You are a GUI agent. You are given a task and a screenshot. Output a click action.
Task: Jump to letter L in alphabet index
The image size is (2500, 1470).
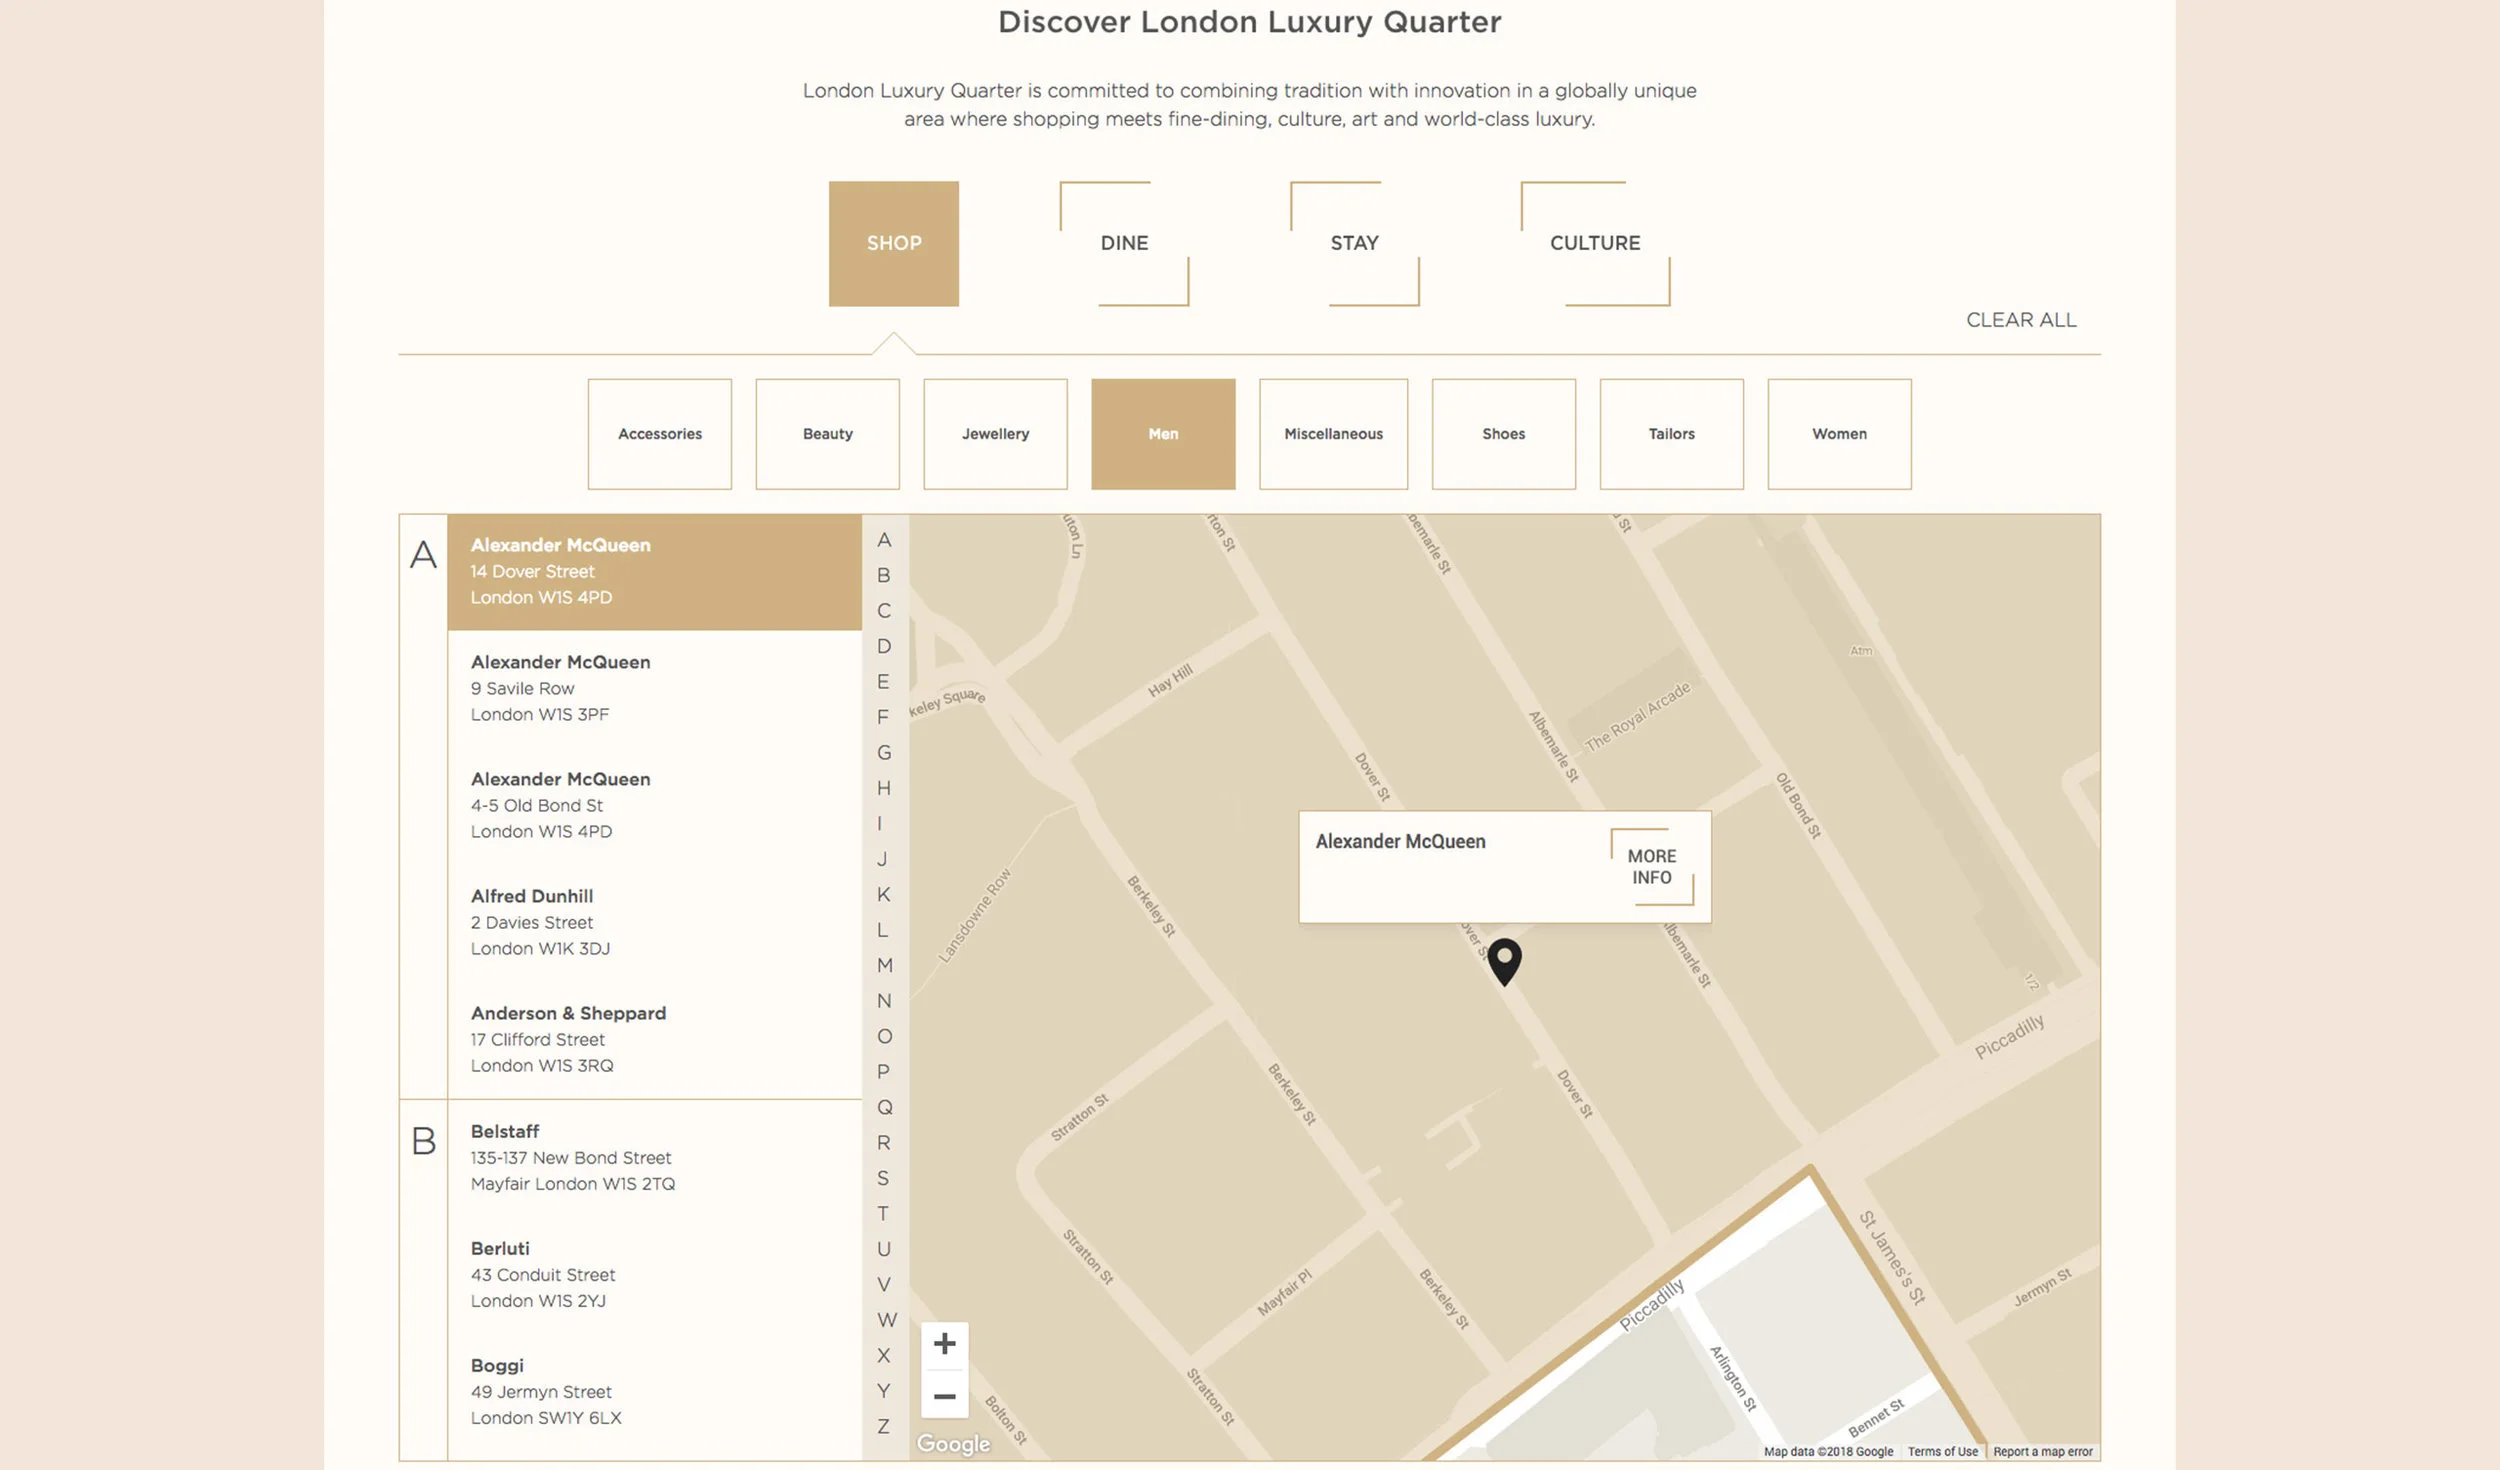point(883,930)
